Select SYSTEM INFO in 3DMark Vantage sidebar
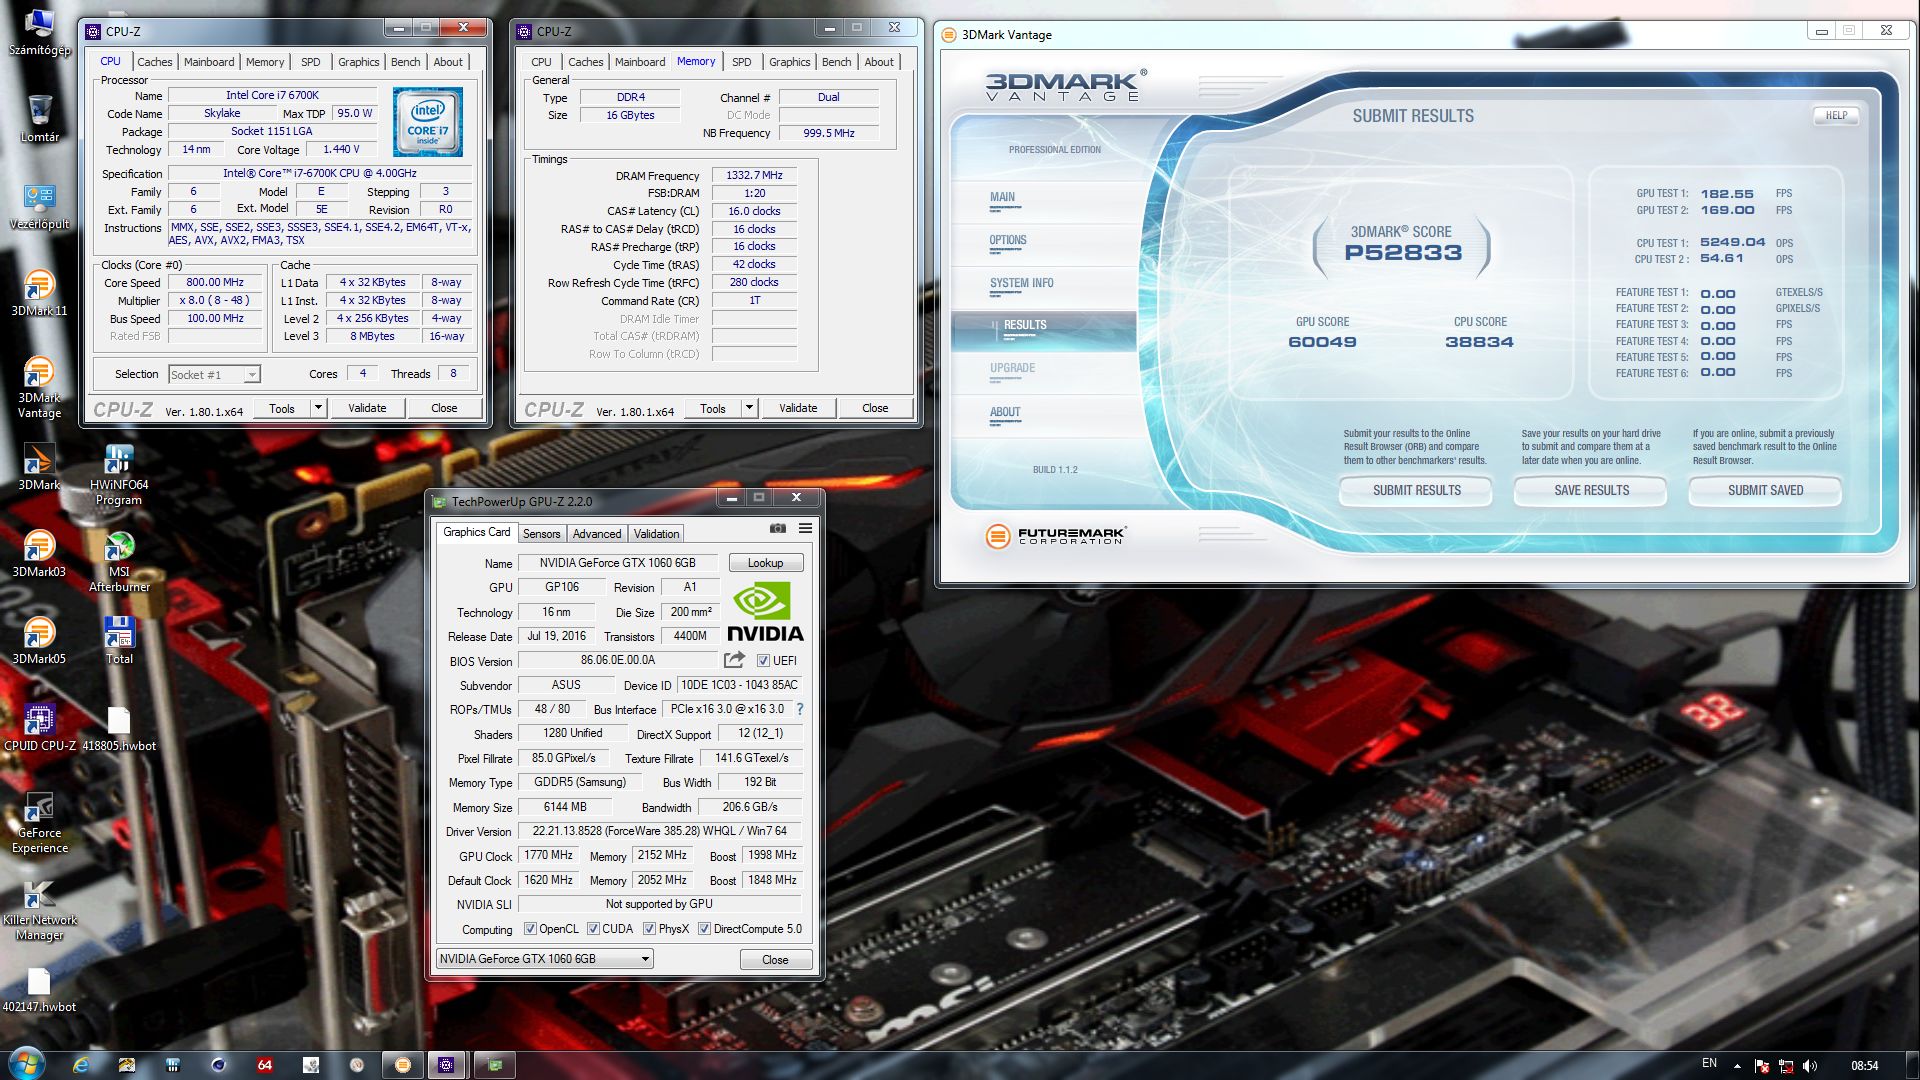1920x1080 pixels. tap(1021, 284)
